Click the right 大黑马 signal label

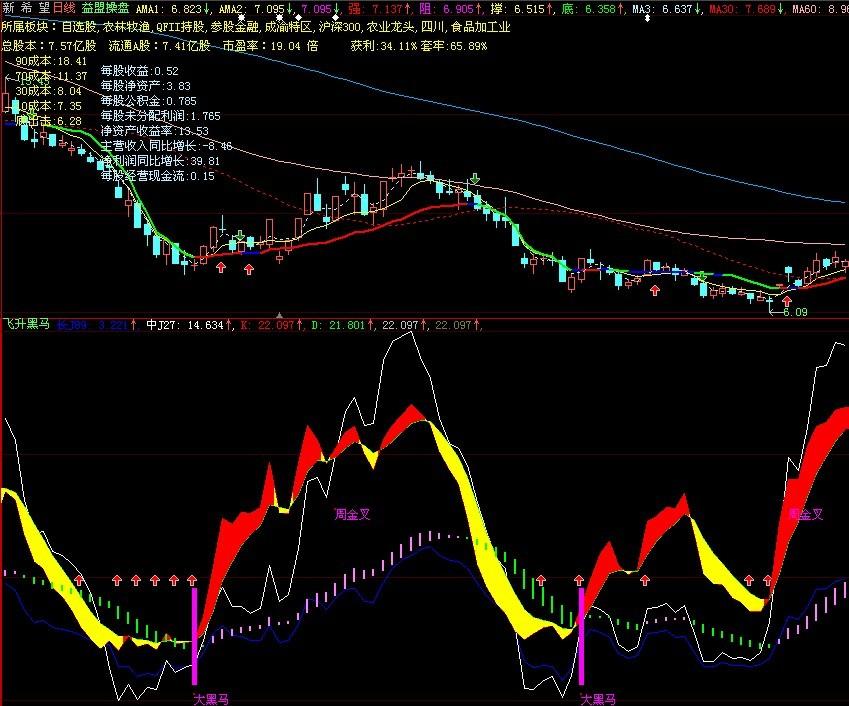[x=597, y=697]
